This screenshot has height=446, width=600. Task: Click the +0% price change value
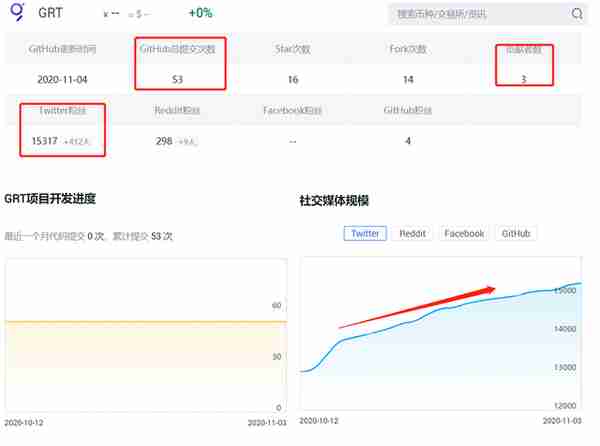(201, 13)
